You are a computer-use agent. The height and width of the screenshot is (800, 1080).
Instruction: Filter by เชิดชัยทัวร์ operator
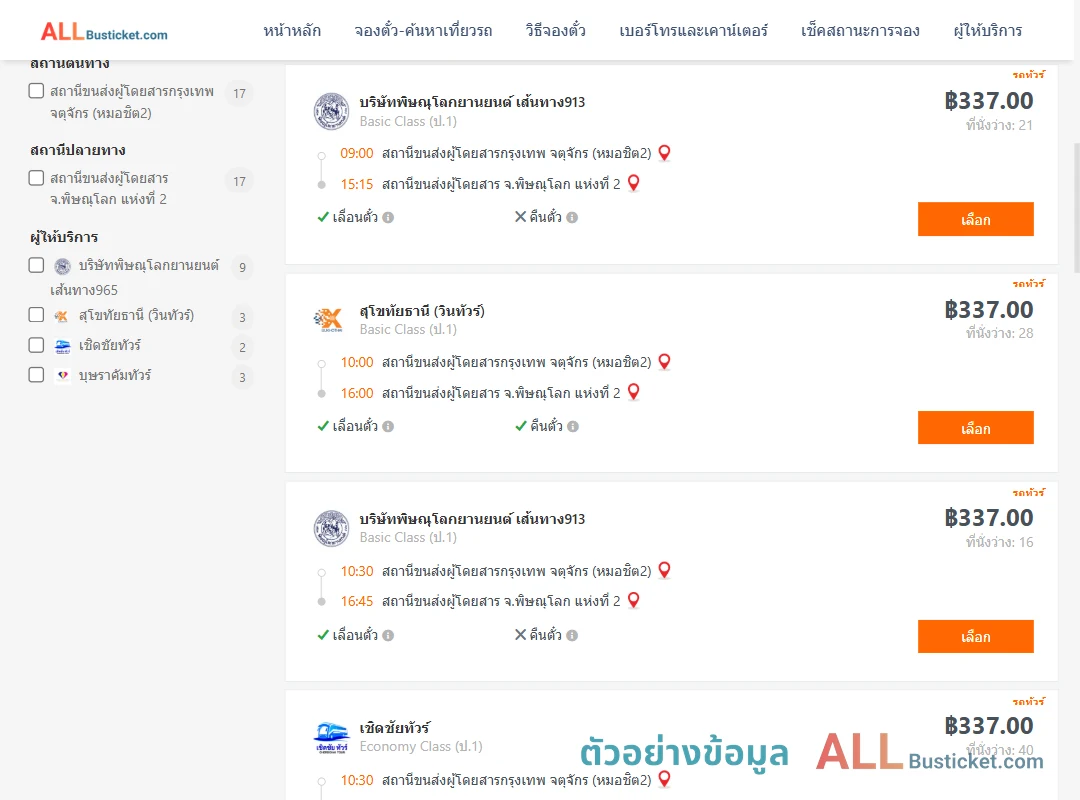(37, 345)
